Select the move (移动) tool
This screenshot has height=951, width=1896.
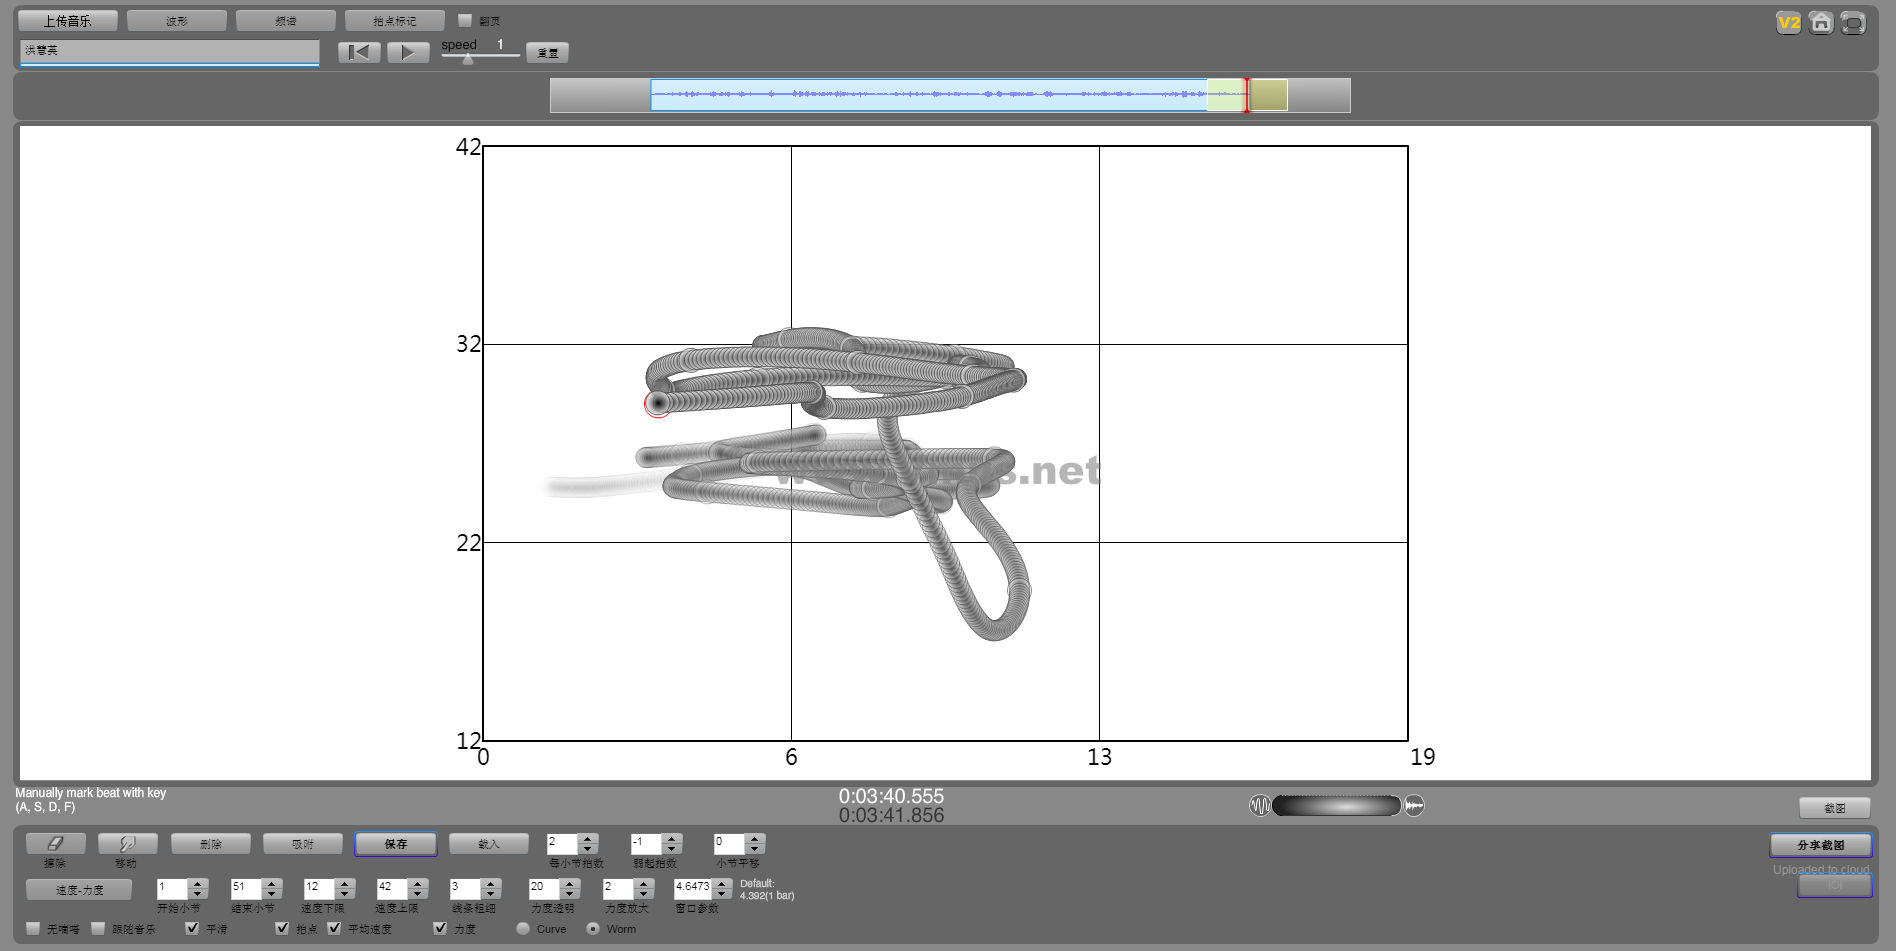click(127, 844)
